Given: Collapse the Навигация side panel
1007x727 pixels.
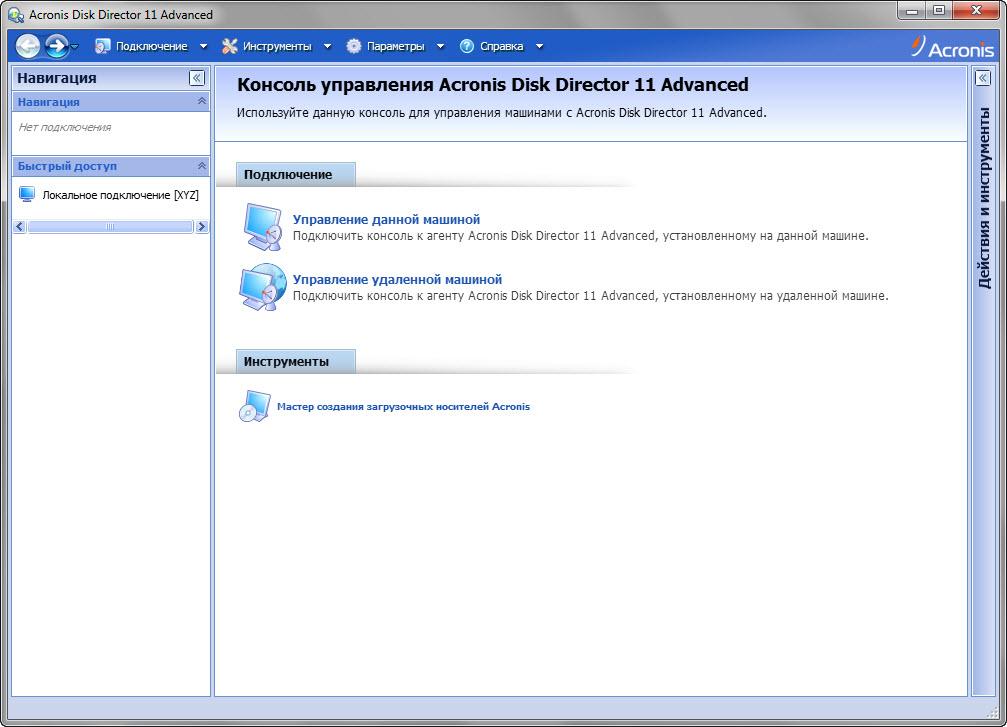Looking at the screenshot, I should (x=197, y=78).
